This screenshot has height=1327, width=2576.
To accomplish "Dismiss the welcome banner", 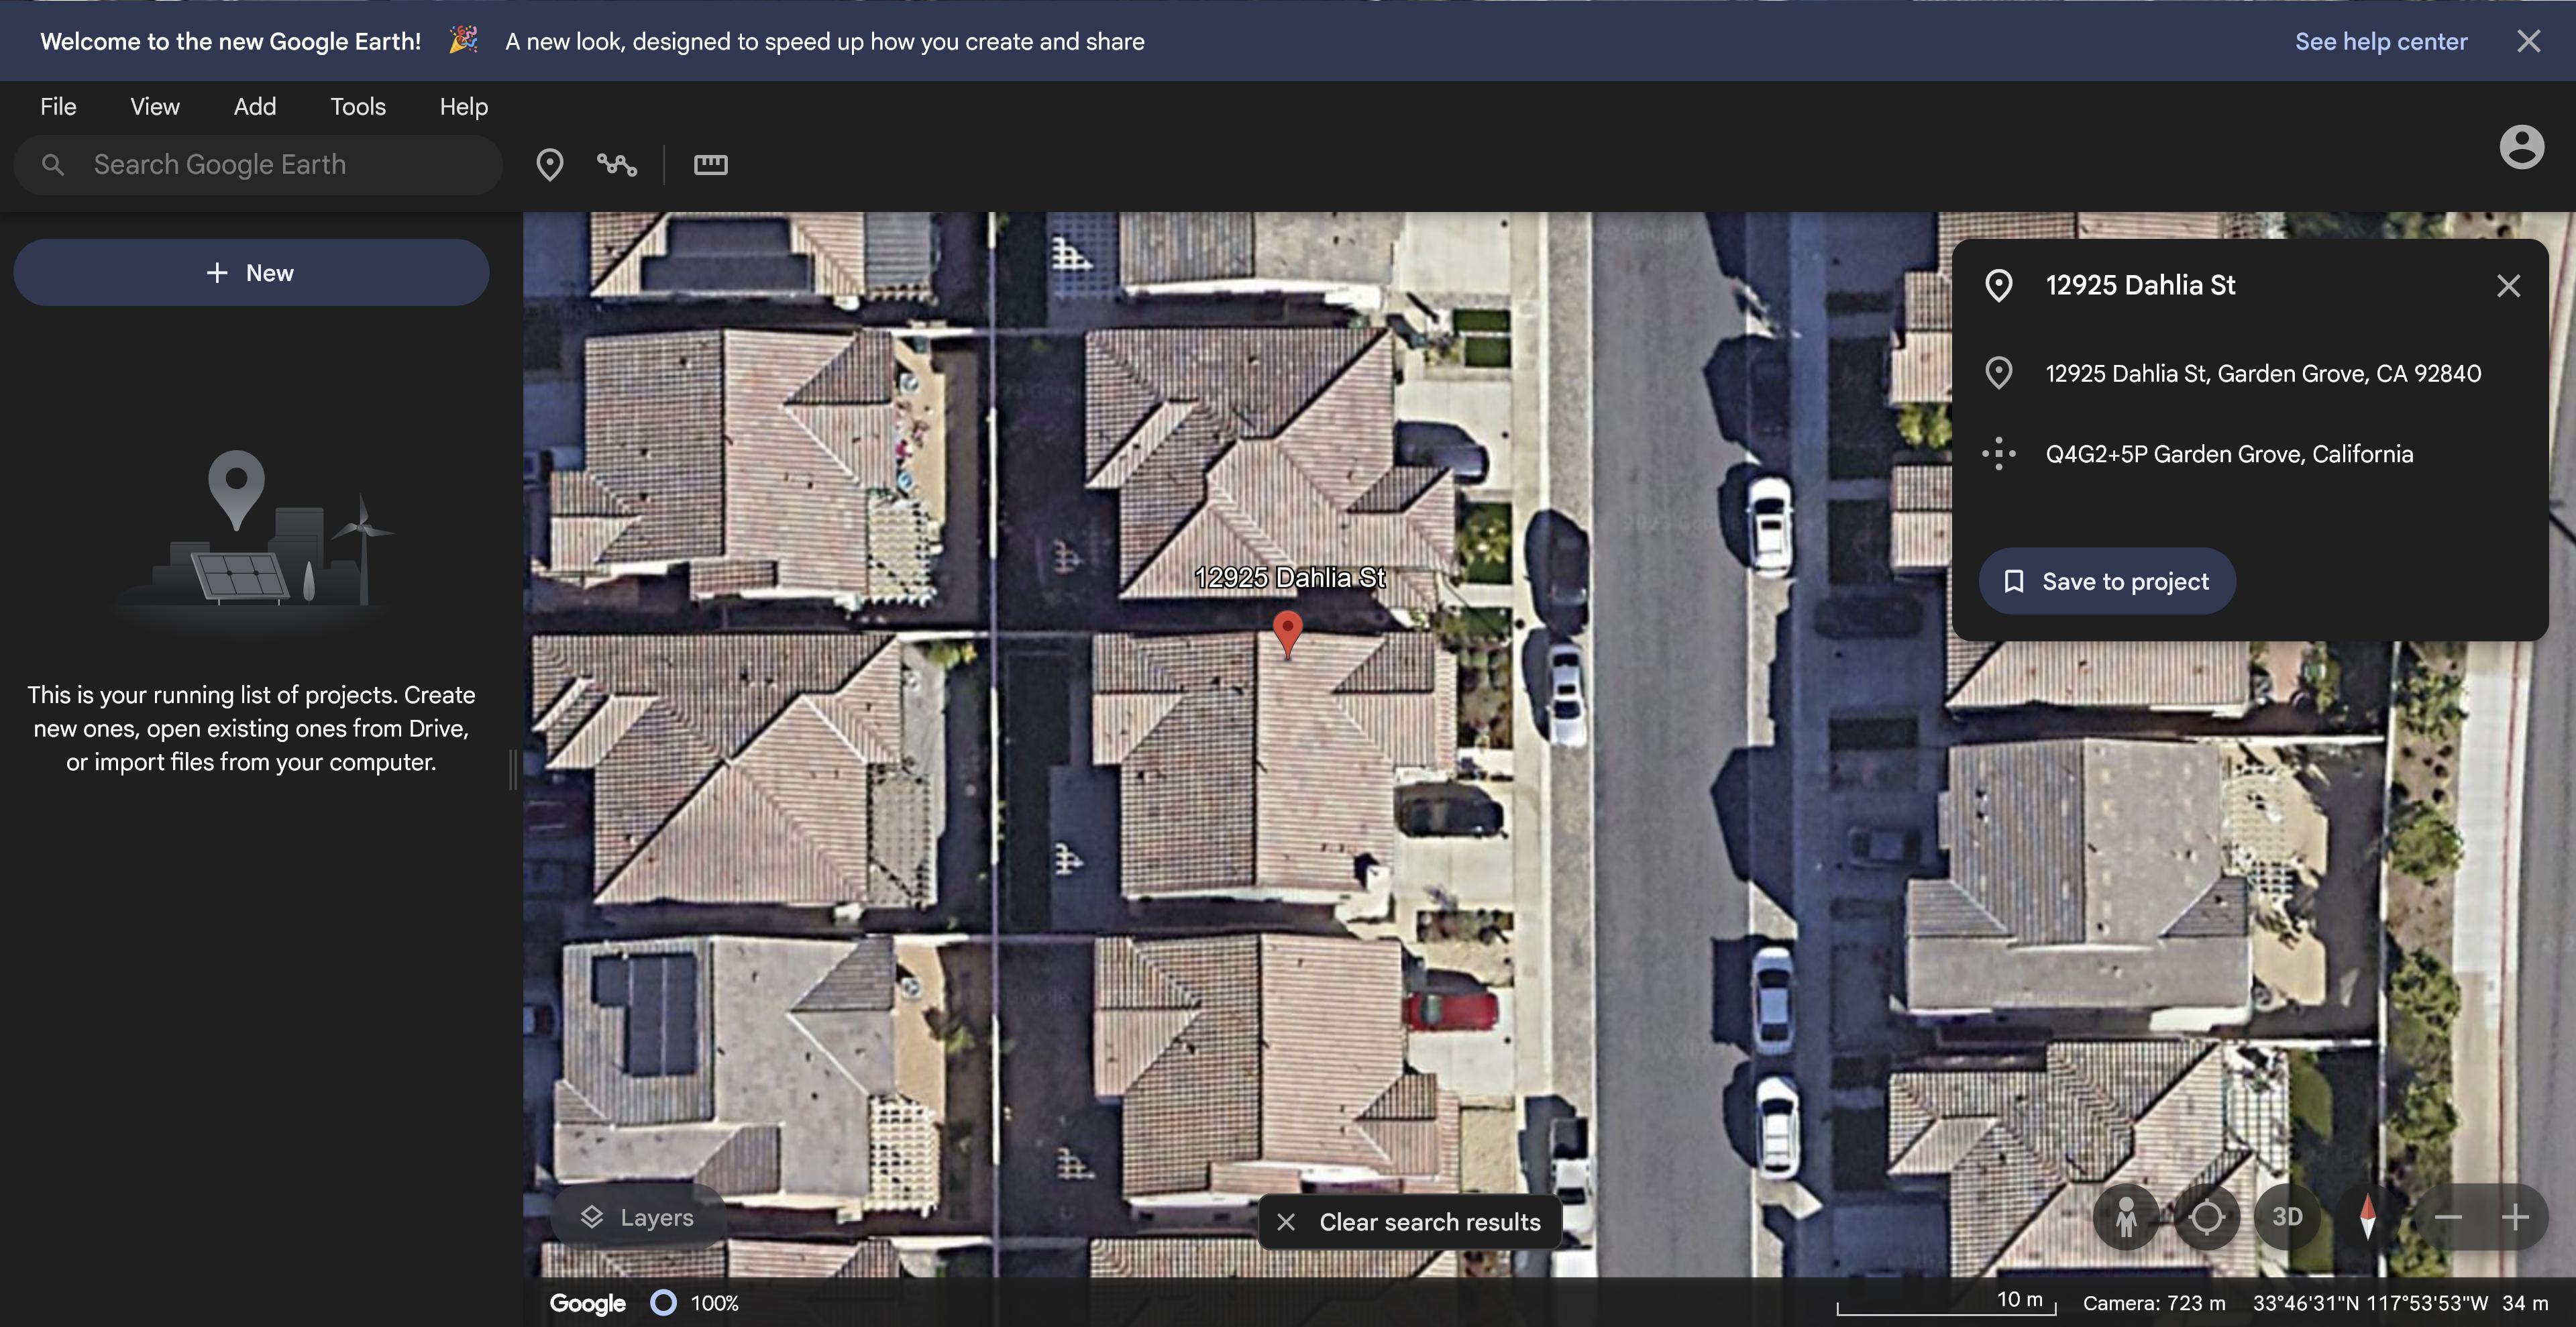I will pos(2529,41).
